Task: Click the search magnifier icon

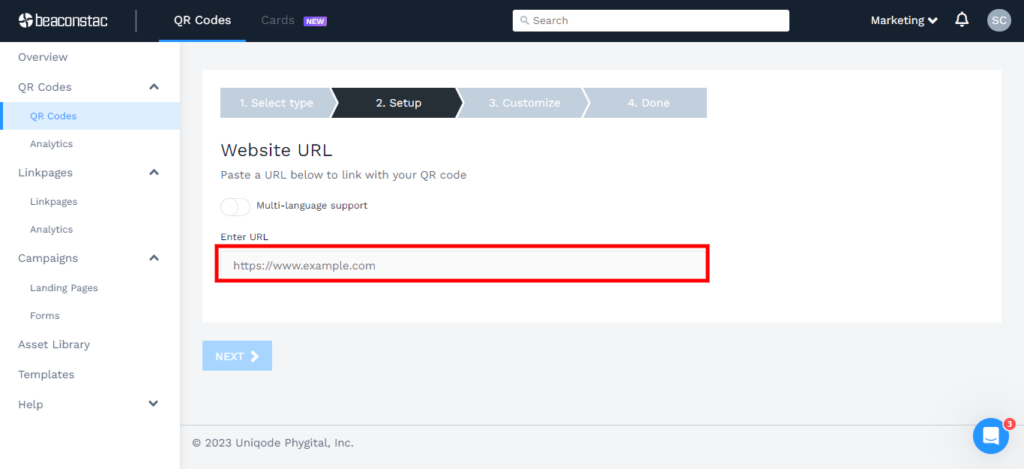Action: (524, 20)
